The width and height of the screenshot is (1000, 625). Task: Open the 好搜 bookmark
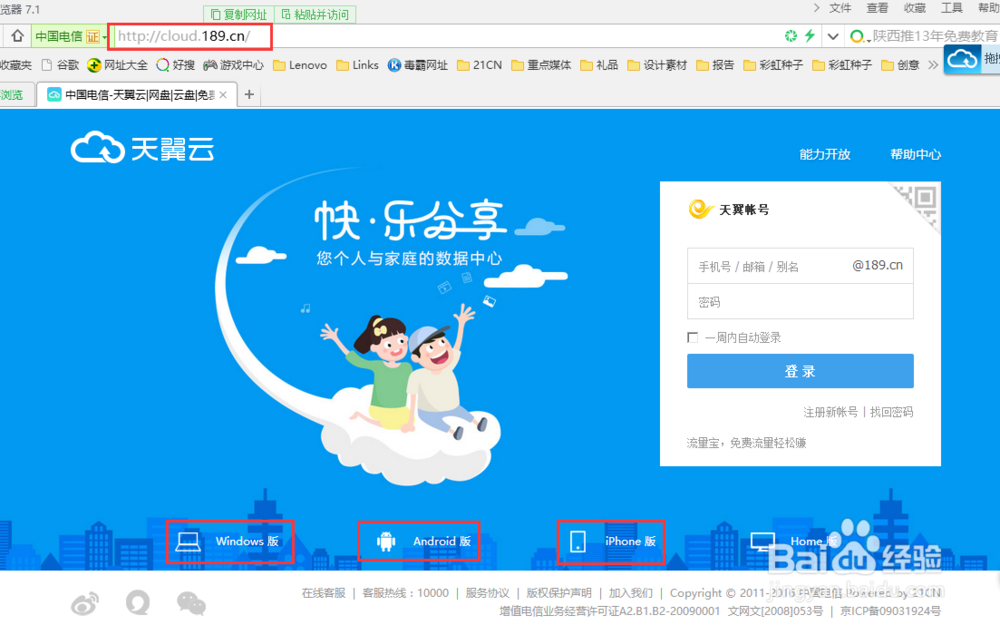(175, 65)
